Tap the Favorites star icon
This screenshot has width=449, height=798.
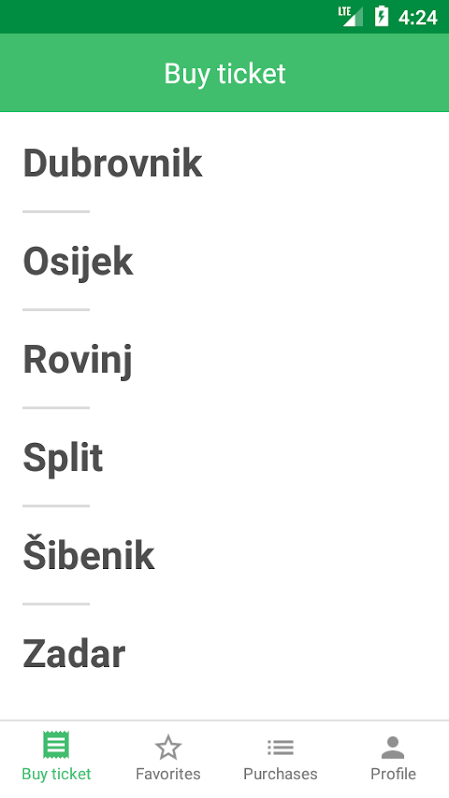[168, 747]
